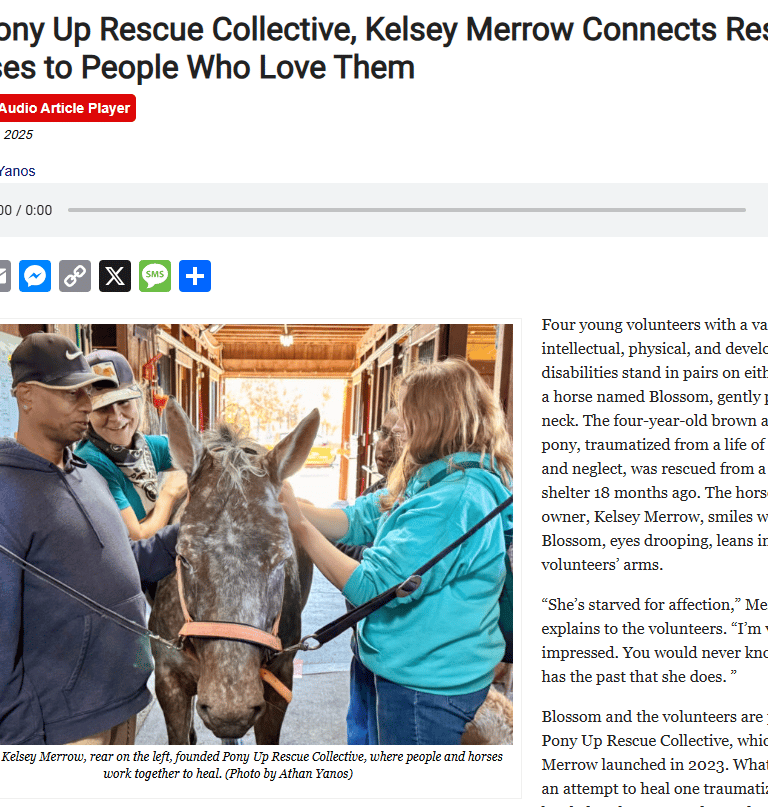This screenshot has height=807, width=768.
Task: Click the 0:00 audio time display
Action: [26, 210]
